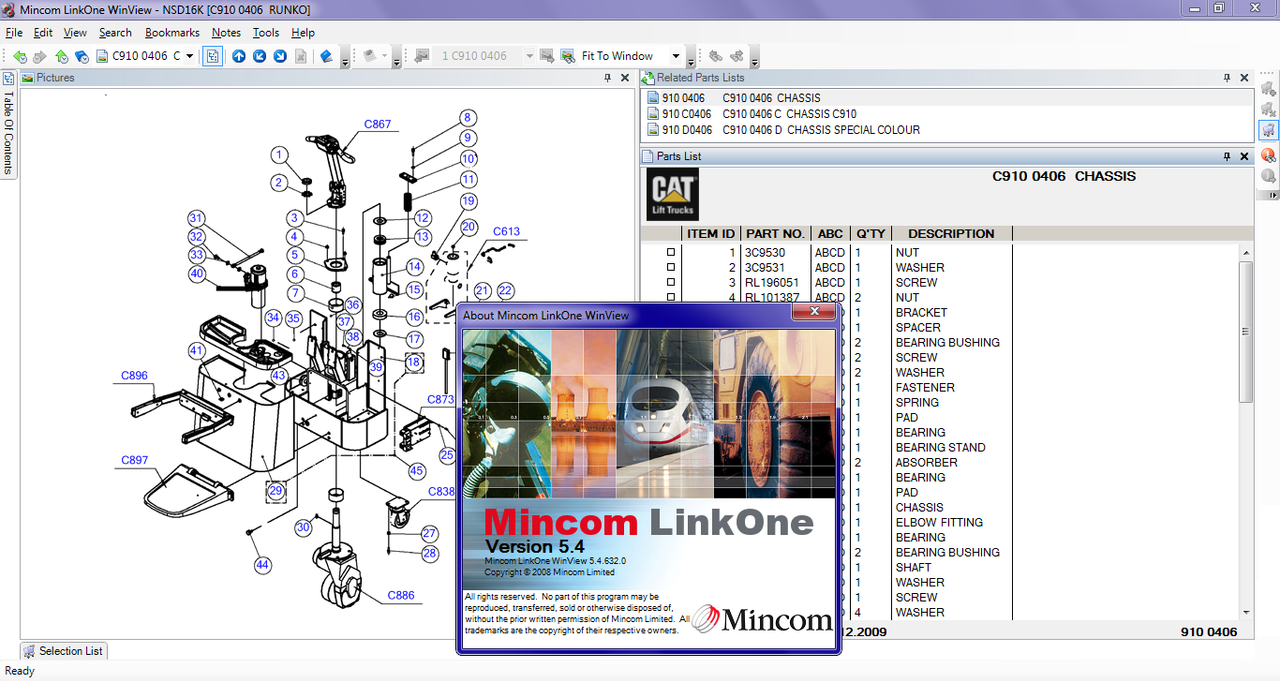Click the blue up arrow button

239,56
